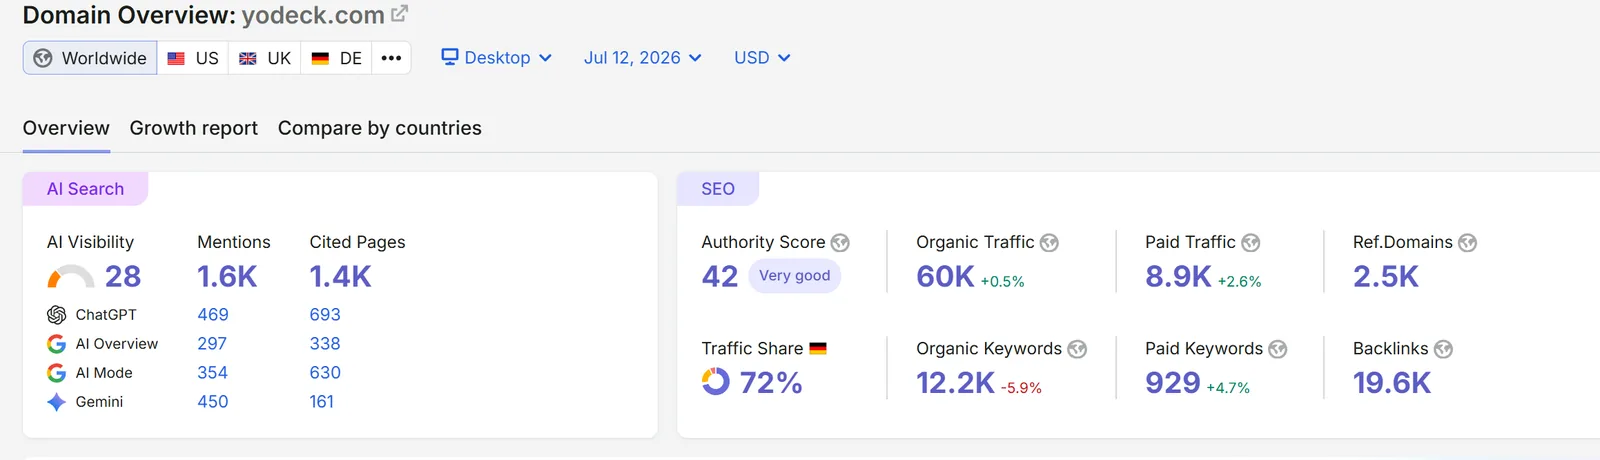Click Paid Traffic value 8.9K
This screenshot has width=1600, height=460.
pyautogui.click(x=1178, y=277)
